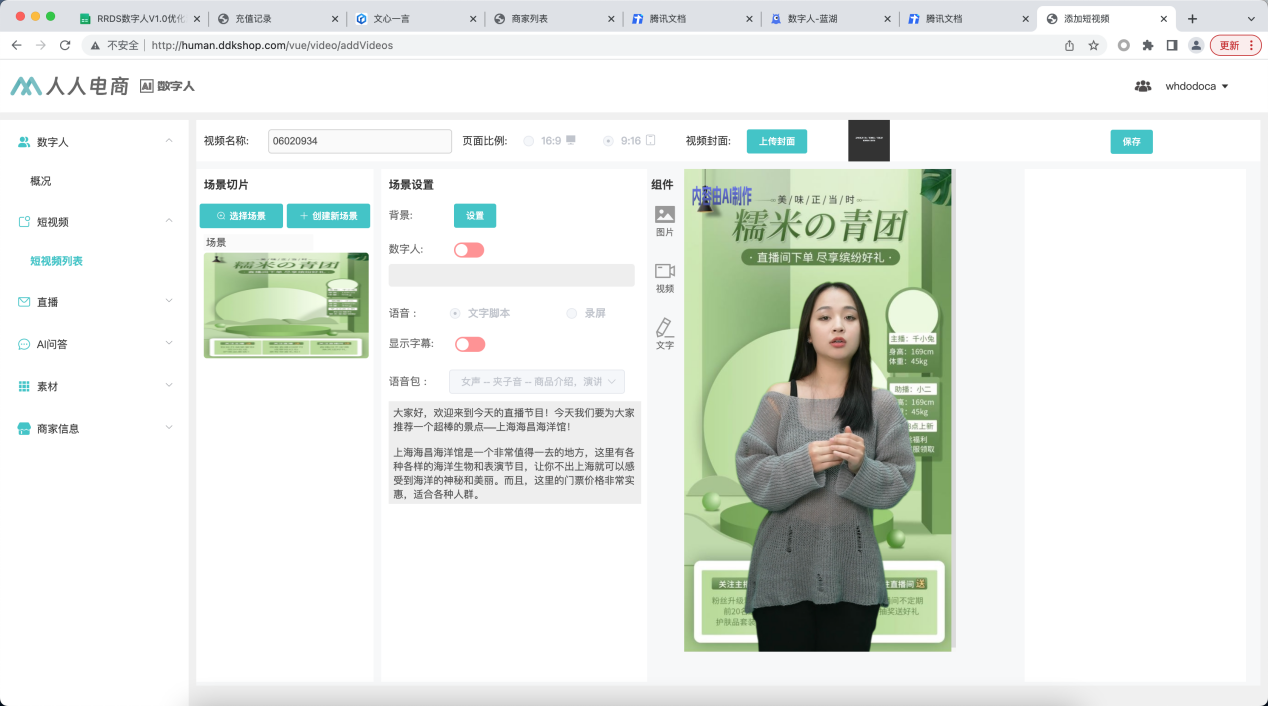Select the 文字 text component icon
Screen dimensions: 1268x706
[x=665, y=328]
